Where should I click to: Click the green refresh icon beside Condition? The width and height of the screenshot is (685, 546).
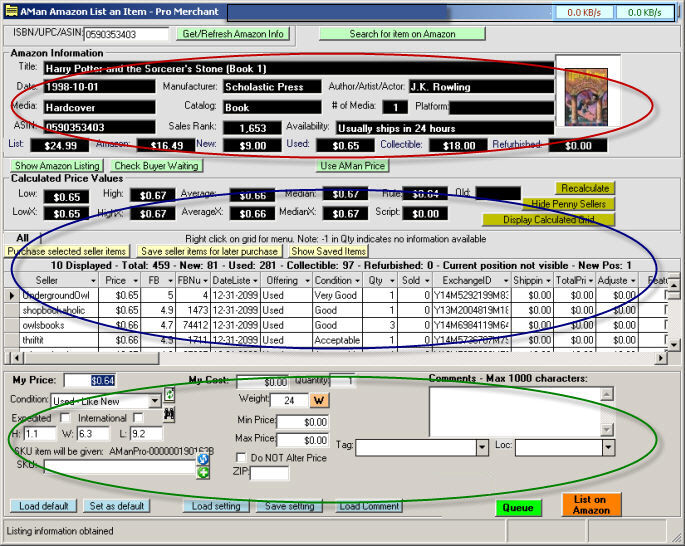(169, 396)
